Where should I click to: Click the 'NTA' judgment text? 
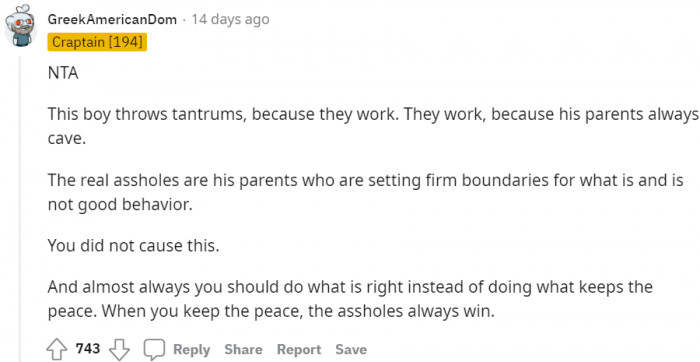[x=63, y=73]
